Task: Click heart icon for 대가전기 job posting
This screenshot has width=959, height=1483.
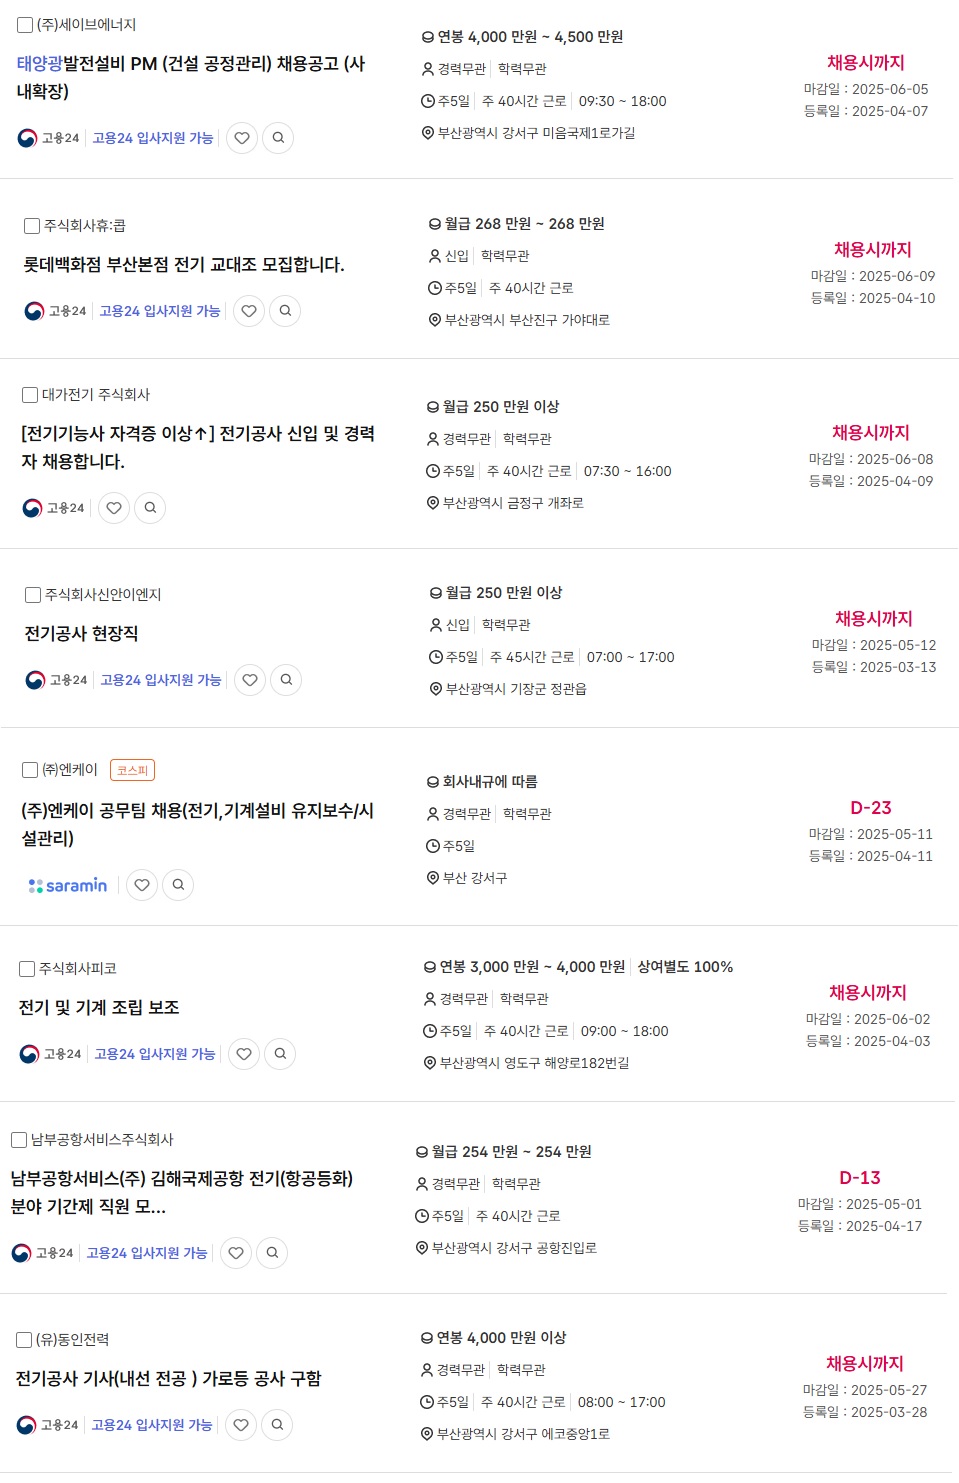Action: pos(114,508)
